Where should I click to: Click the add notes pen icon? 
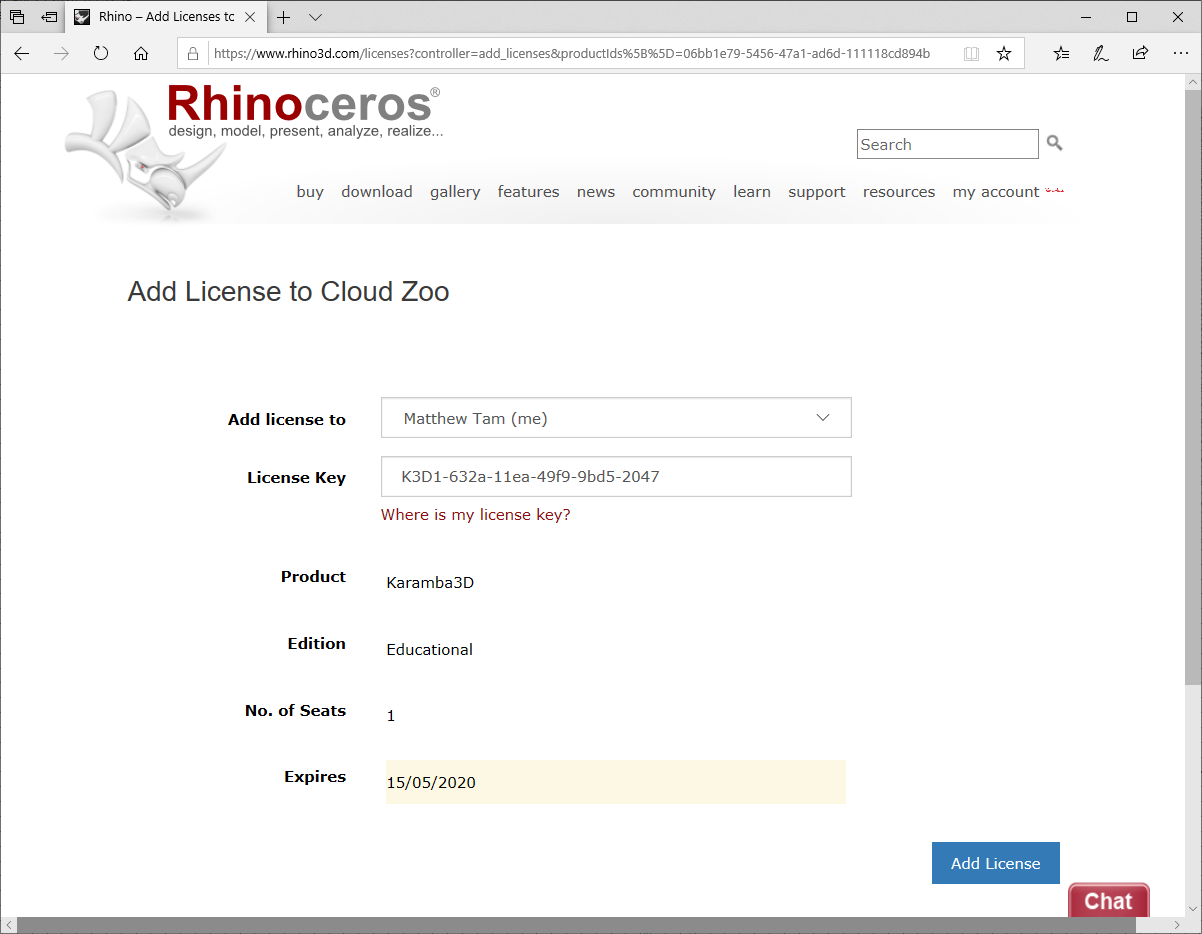pos(1100,54)
